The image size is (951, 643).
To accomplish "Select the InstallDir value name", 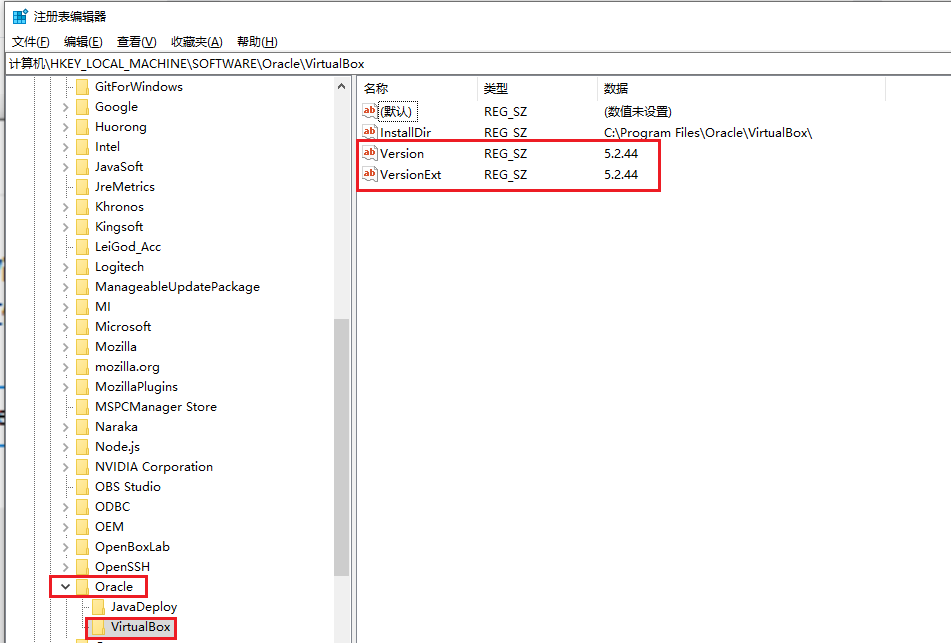I will click(405, 133).
